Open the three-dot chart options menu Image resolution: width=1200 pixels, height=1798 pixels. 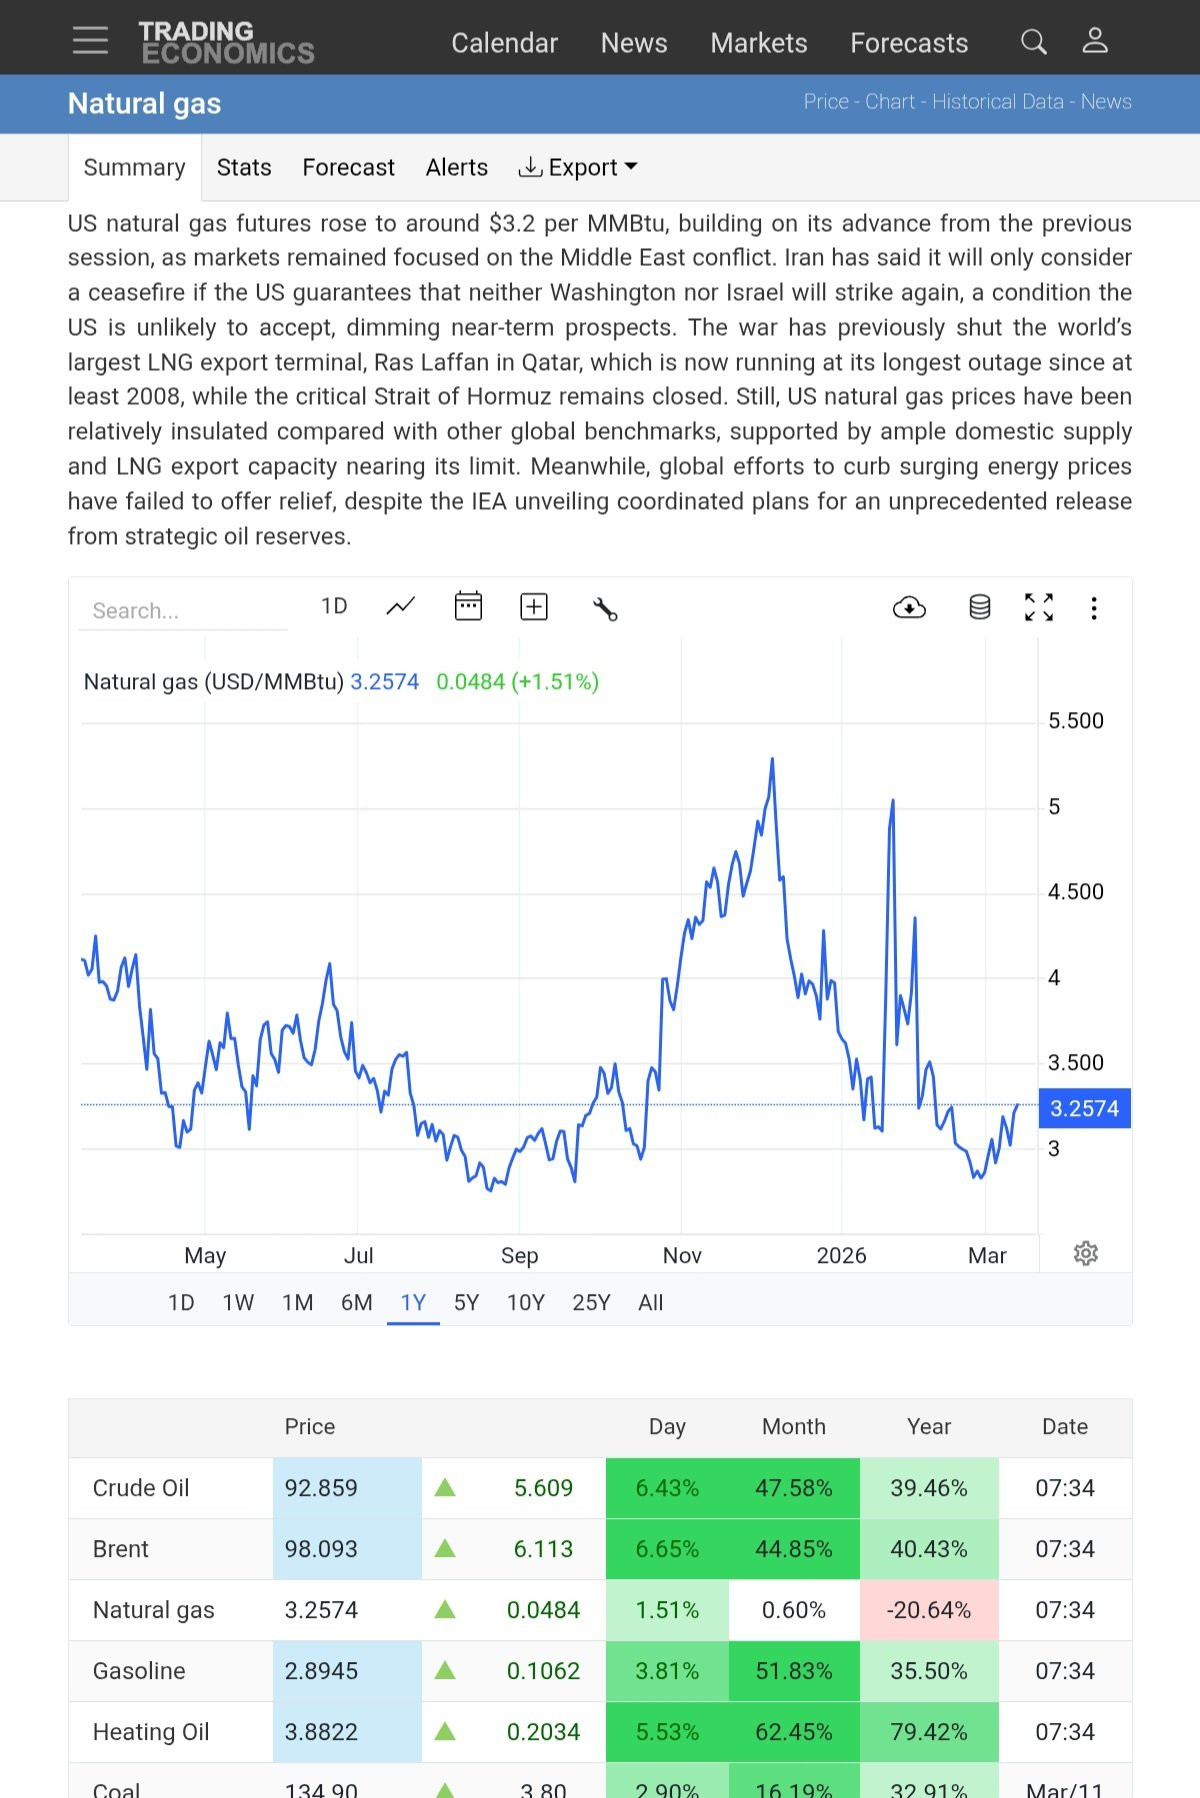click(1094, 608)
